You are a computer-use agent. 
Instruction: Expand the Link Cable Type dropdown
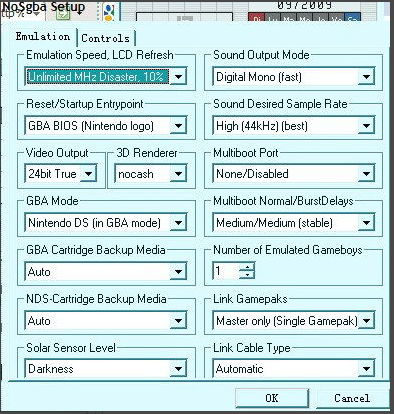pos(366,369)
